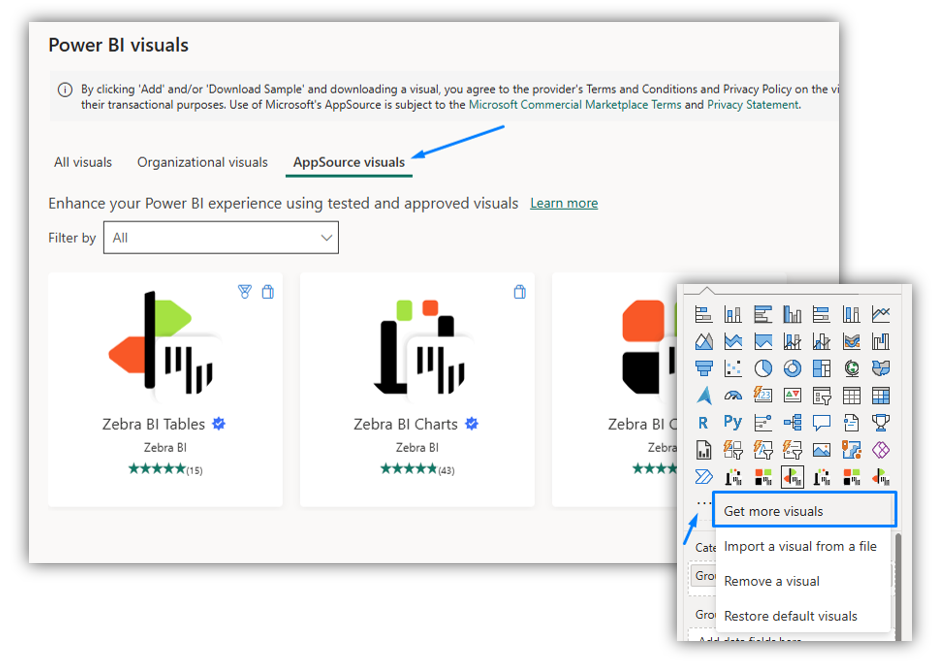This screenshot has height=663, width=934.
Task: Click the three dots under the visuals
Action: click(703, 503)
